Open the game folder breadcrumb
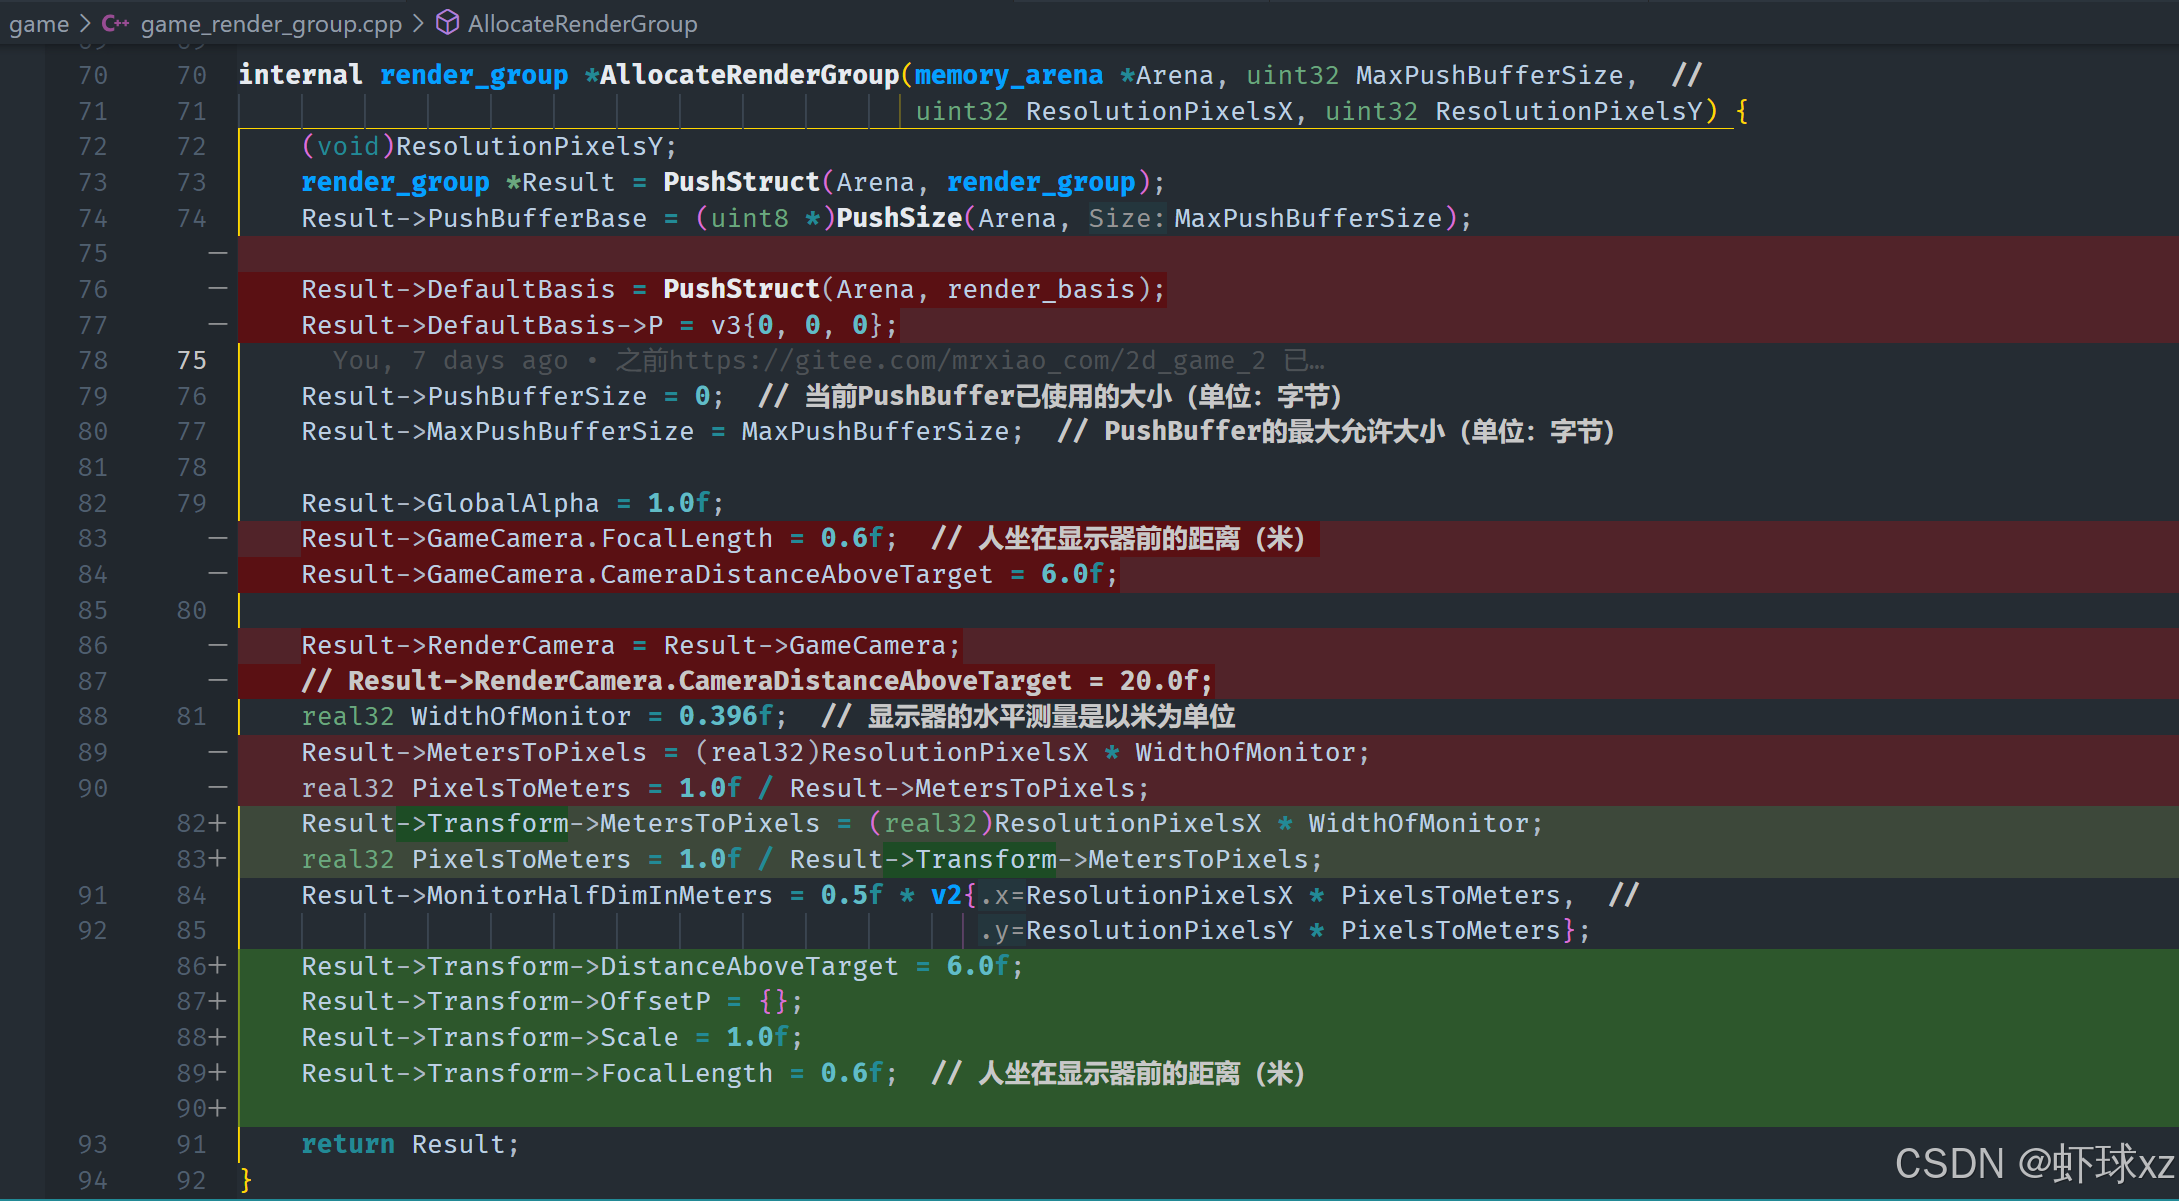This screenshot has width=2179, height=1201. (x=39, y=23)
